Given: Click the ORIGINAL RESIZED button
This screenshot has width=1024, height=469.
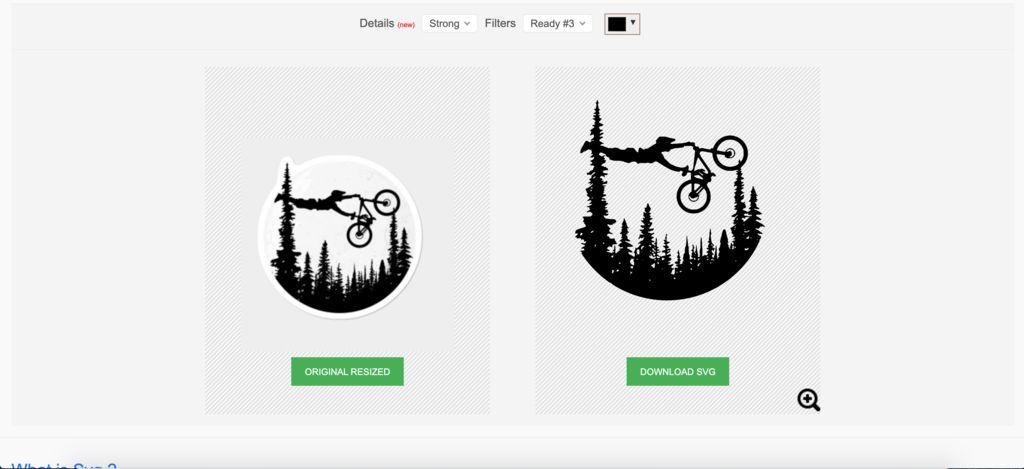Looking at the screenshot, I should tap(347, 372).
